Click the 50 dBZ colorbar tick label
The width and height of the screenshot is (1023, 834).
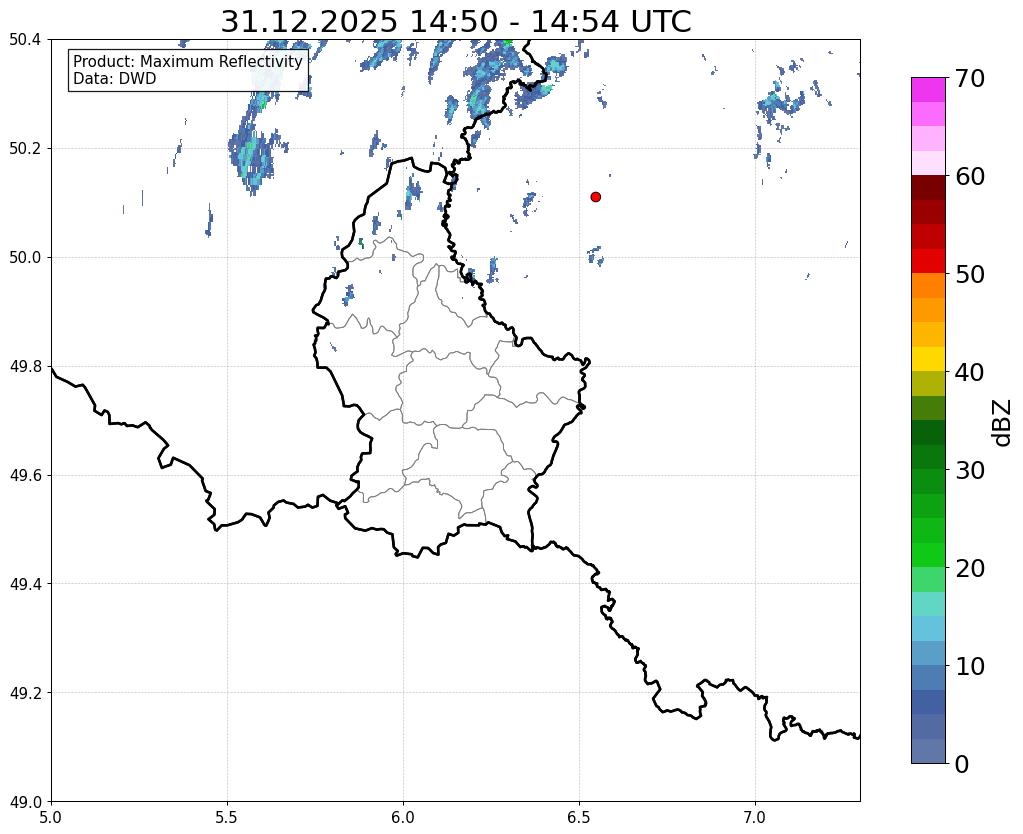pyautogui.click(x=970, y=275)
